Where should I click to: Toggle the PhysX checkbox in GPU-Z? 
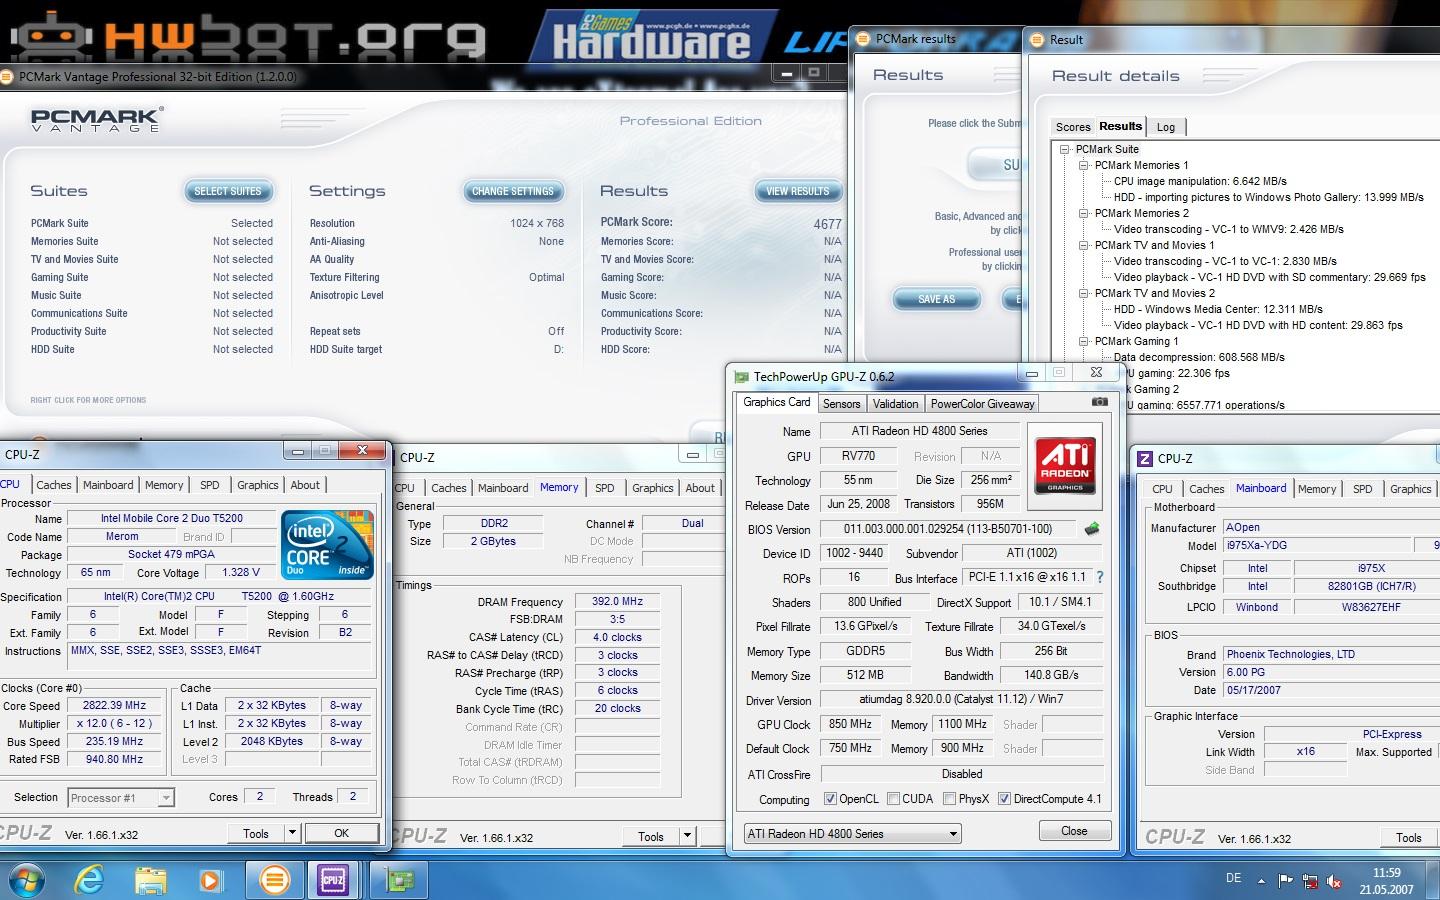(949, 799)
